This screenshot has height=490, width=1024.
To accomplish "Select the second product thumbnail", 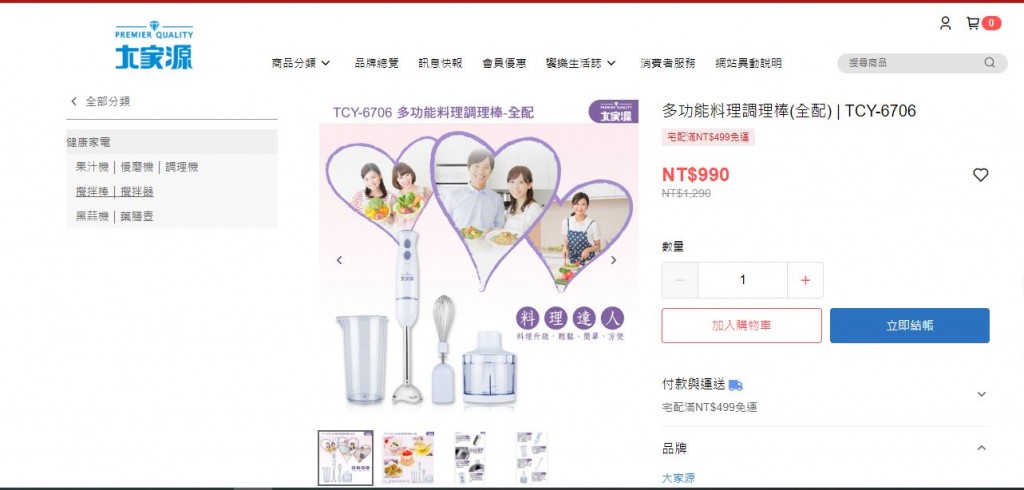I will [408, 457].
